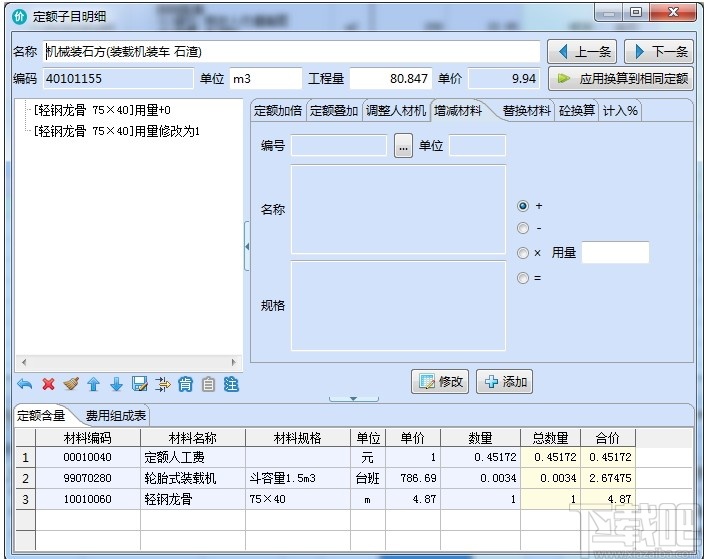The image size is (704, 559).
Task: Click the 名称 field at the top
Action: (291, 52)
